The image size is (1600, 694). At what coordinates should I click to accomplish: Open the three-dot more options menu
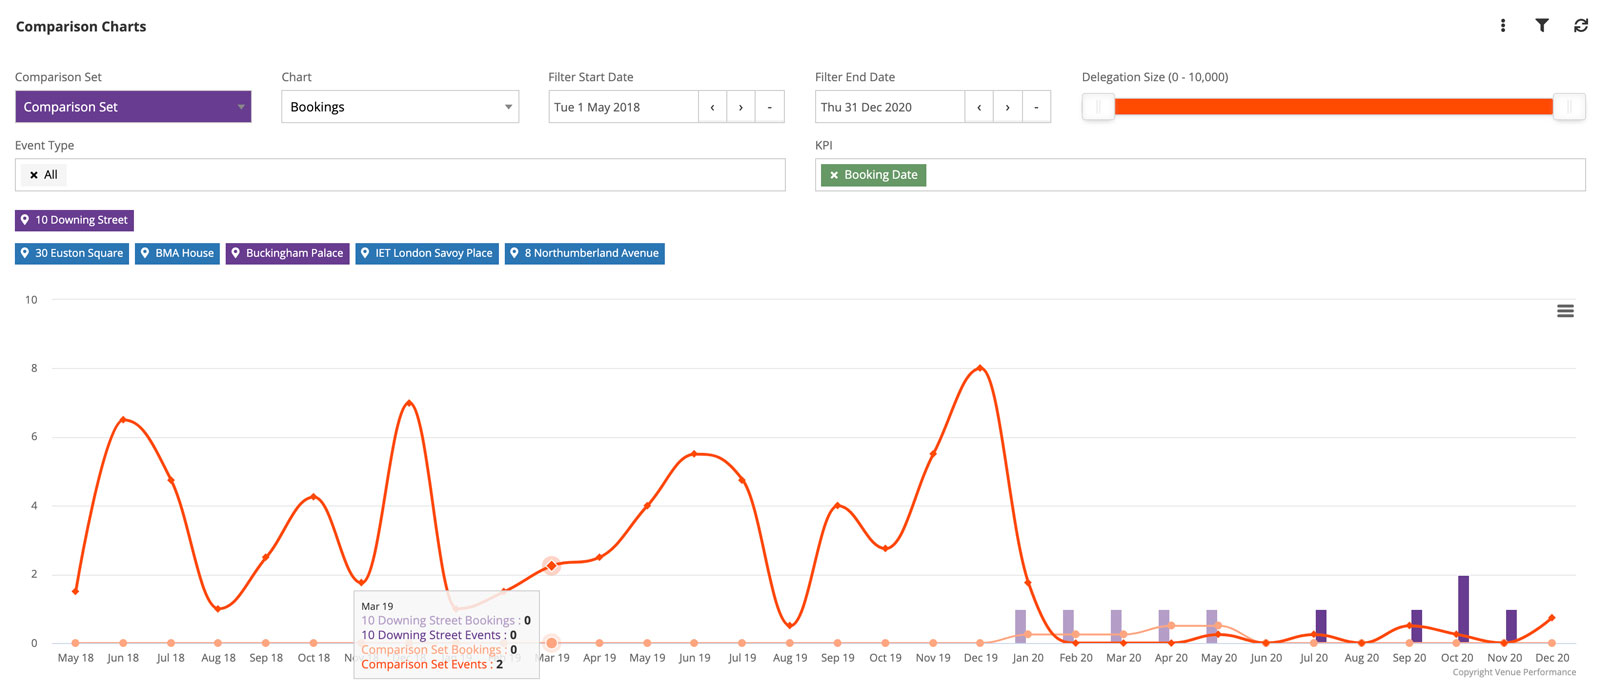click(x=1503, y=26)
